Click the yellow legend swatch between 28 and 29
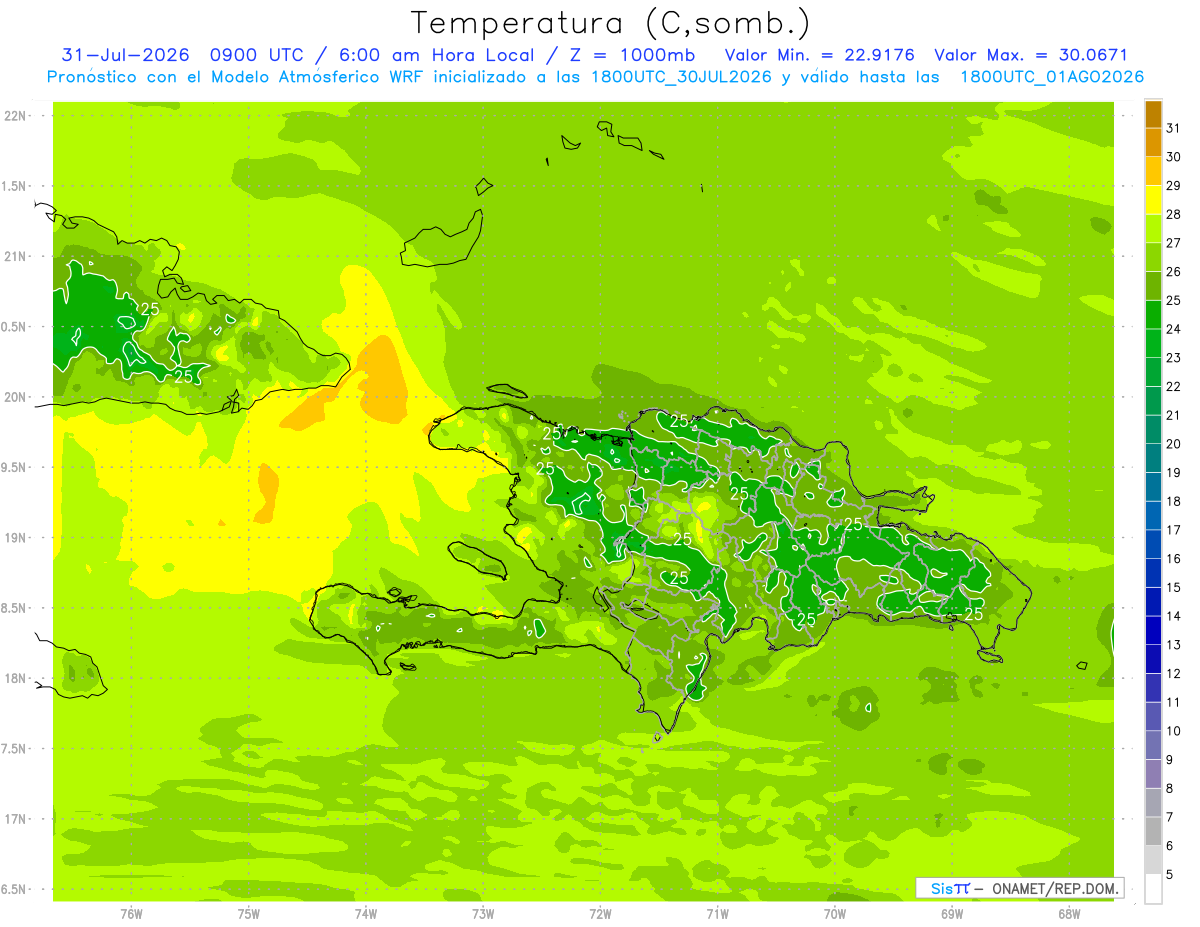 coord(1153,200)
